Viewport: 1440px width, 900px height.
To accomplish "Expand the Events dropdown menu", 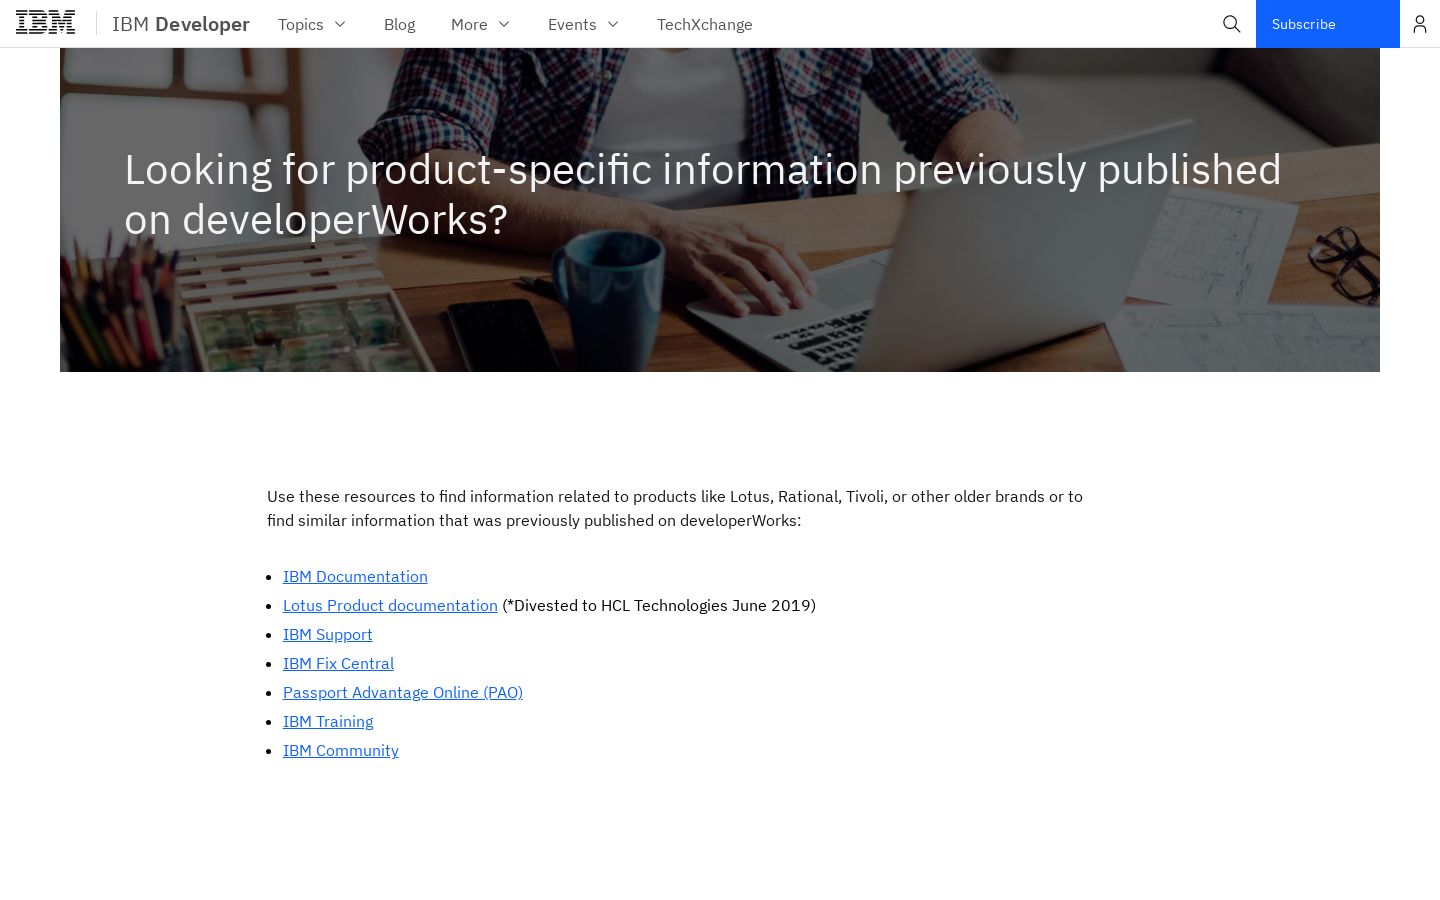I will 583,24.
